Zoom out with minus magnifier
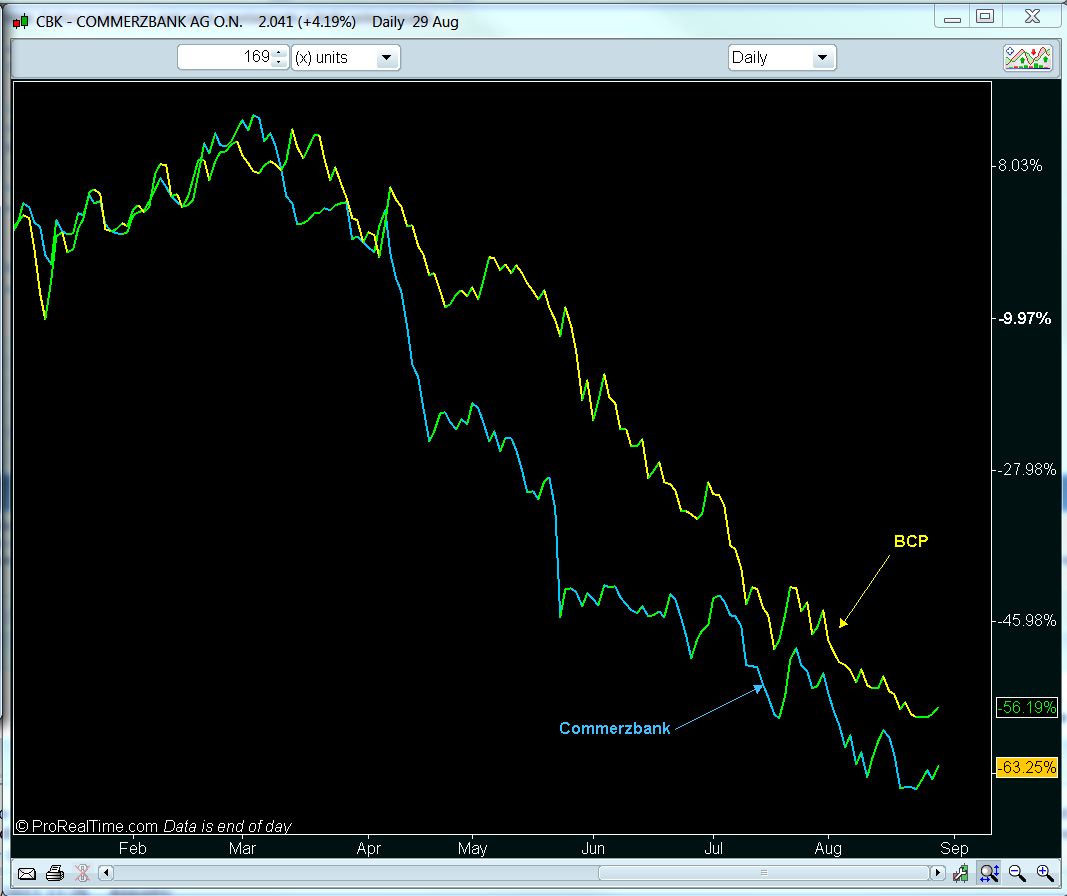 tap(1017, 873)
